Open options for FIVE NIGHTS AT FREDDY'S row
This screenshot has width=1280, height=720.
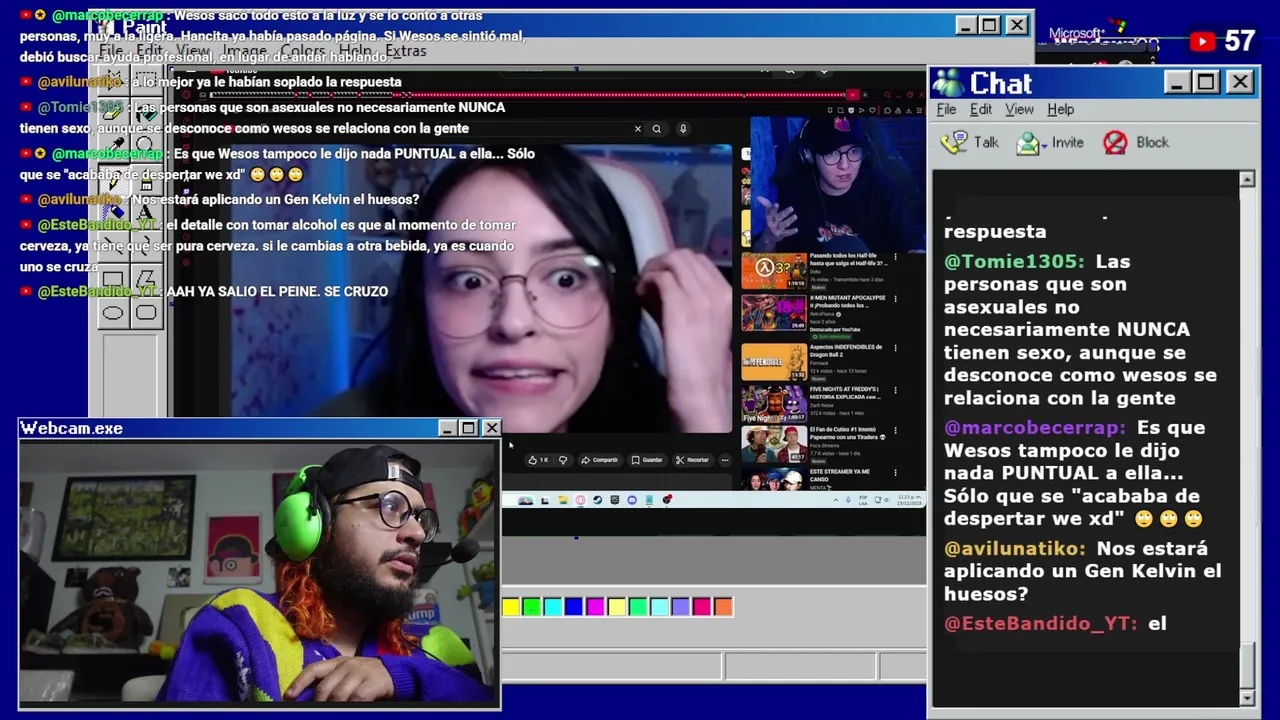(895, 392)
